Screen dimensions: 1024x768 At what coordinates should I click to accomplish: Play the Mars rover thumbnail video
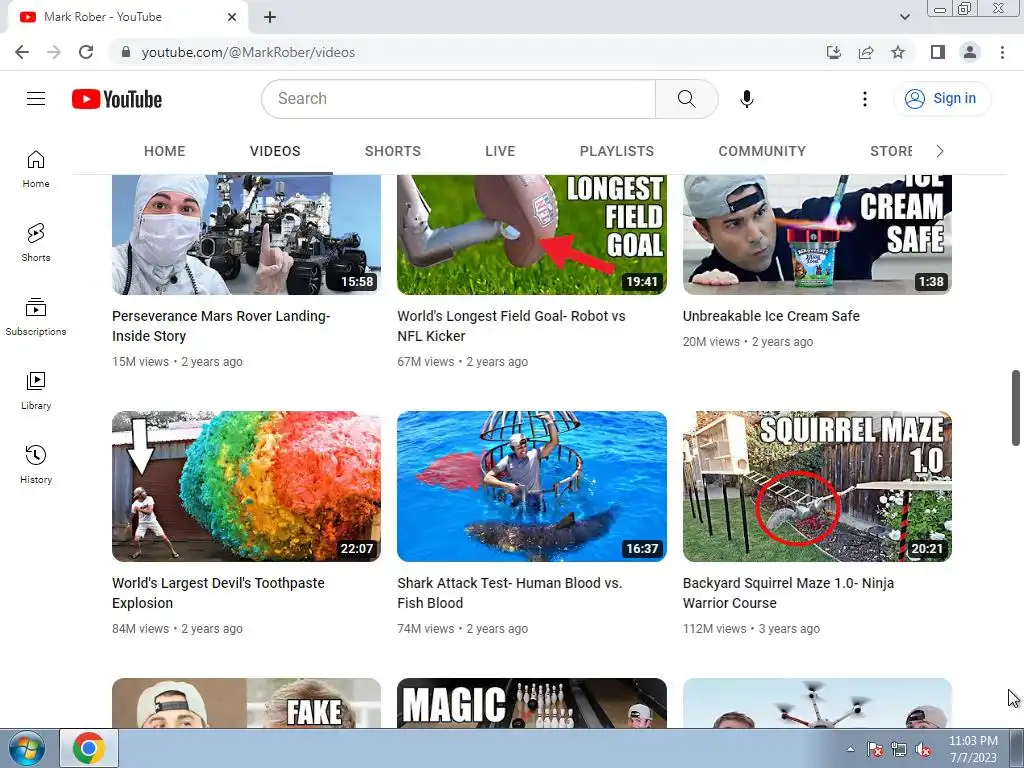[246, 234]
